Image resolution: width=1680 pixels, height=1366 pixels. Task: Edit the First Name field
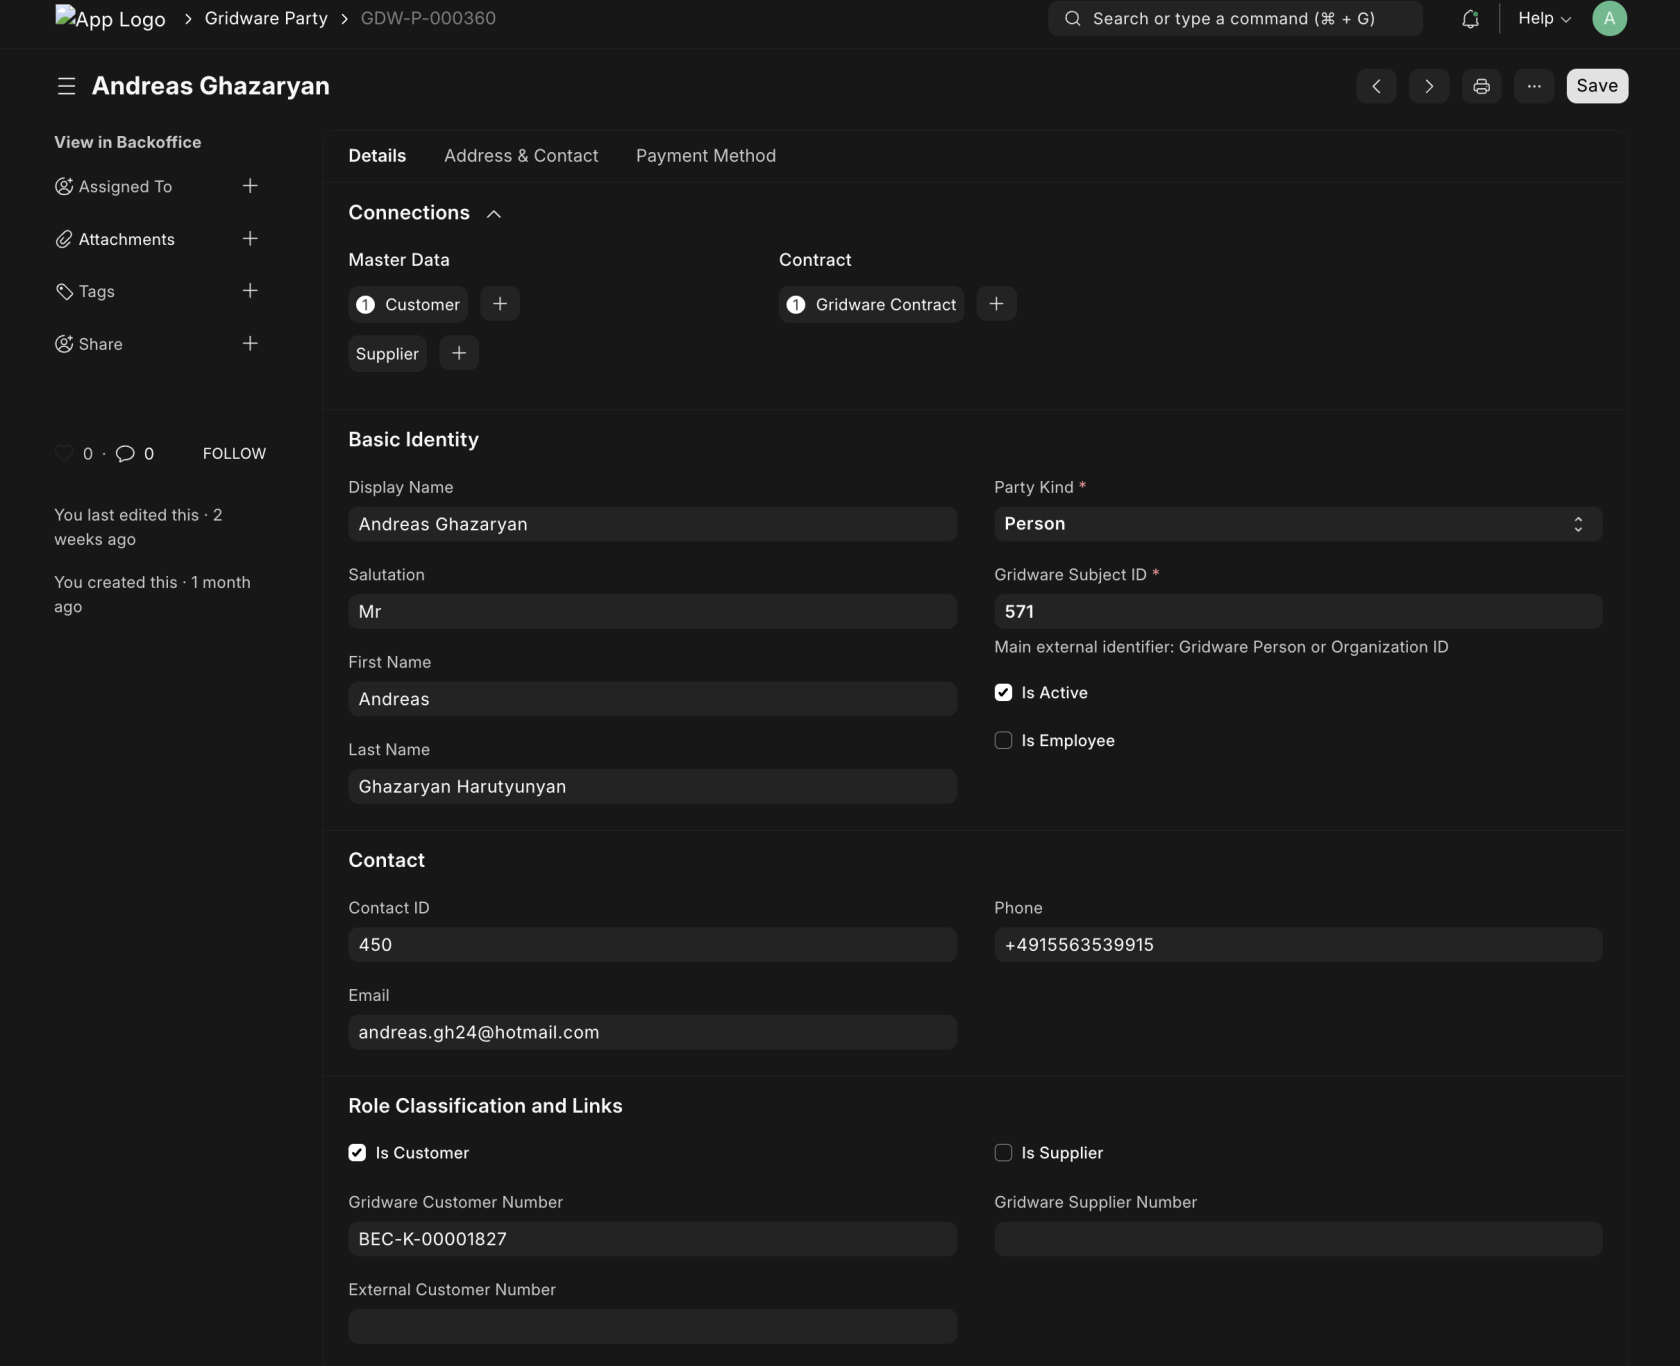tap(652, 699)
